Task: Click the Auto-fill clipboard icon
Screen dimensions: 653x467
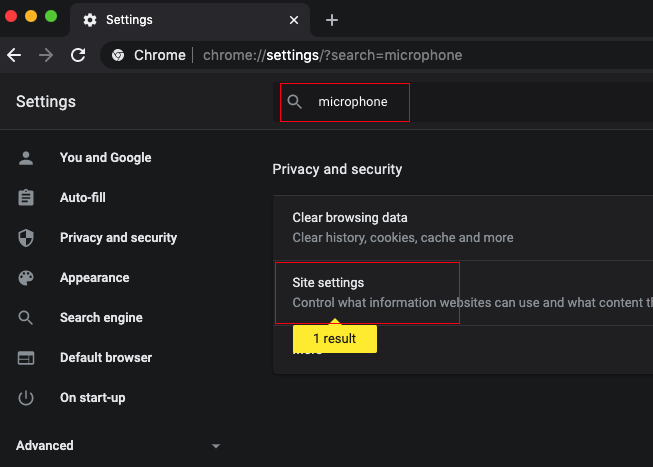Action: [26, 198]
